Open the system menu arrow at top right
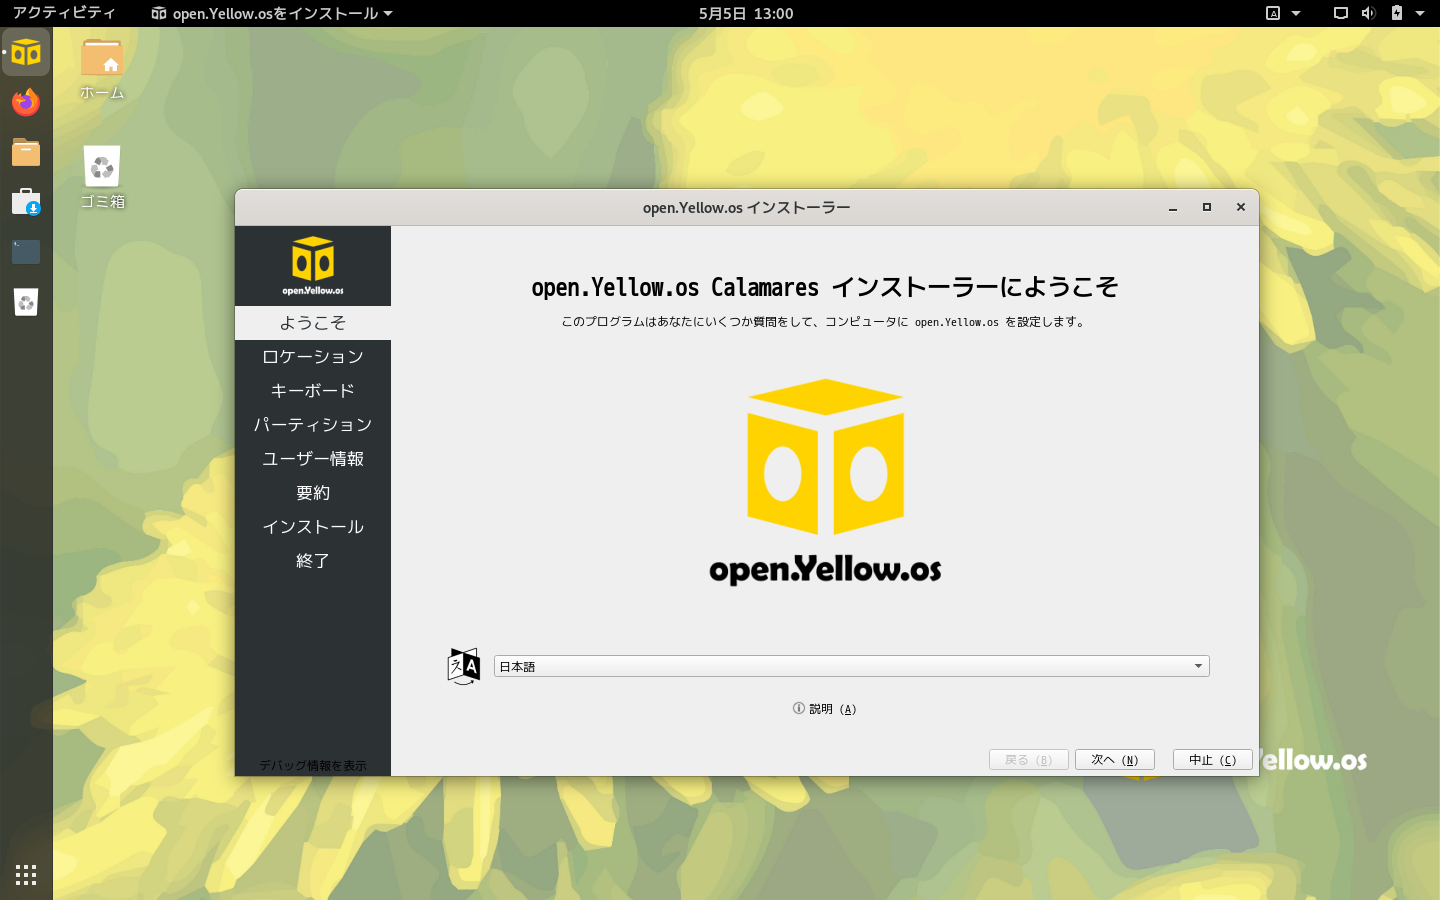Image resolution: width=1440 pixels, height=900 pixels. click(1420, 13)
